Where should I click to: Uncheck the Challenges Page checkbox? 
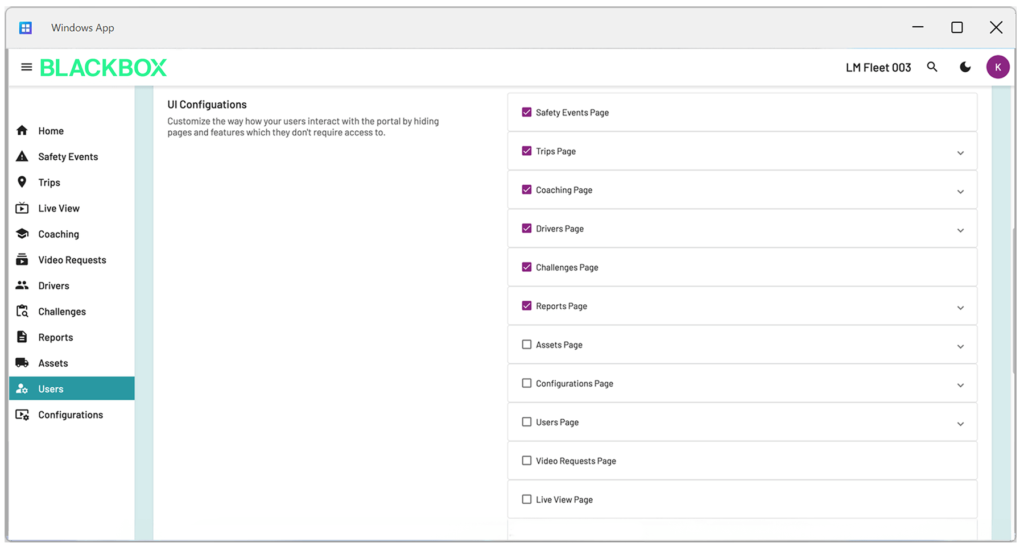click(526, 267)
